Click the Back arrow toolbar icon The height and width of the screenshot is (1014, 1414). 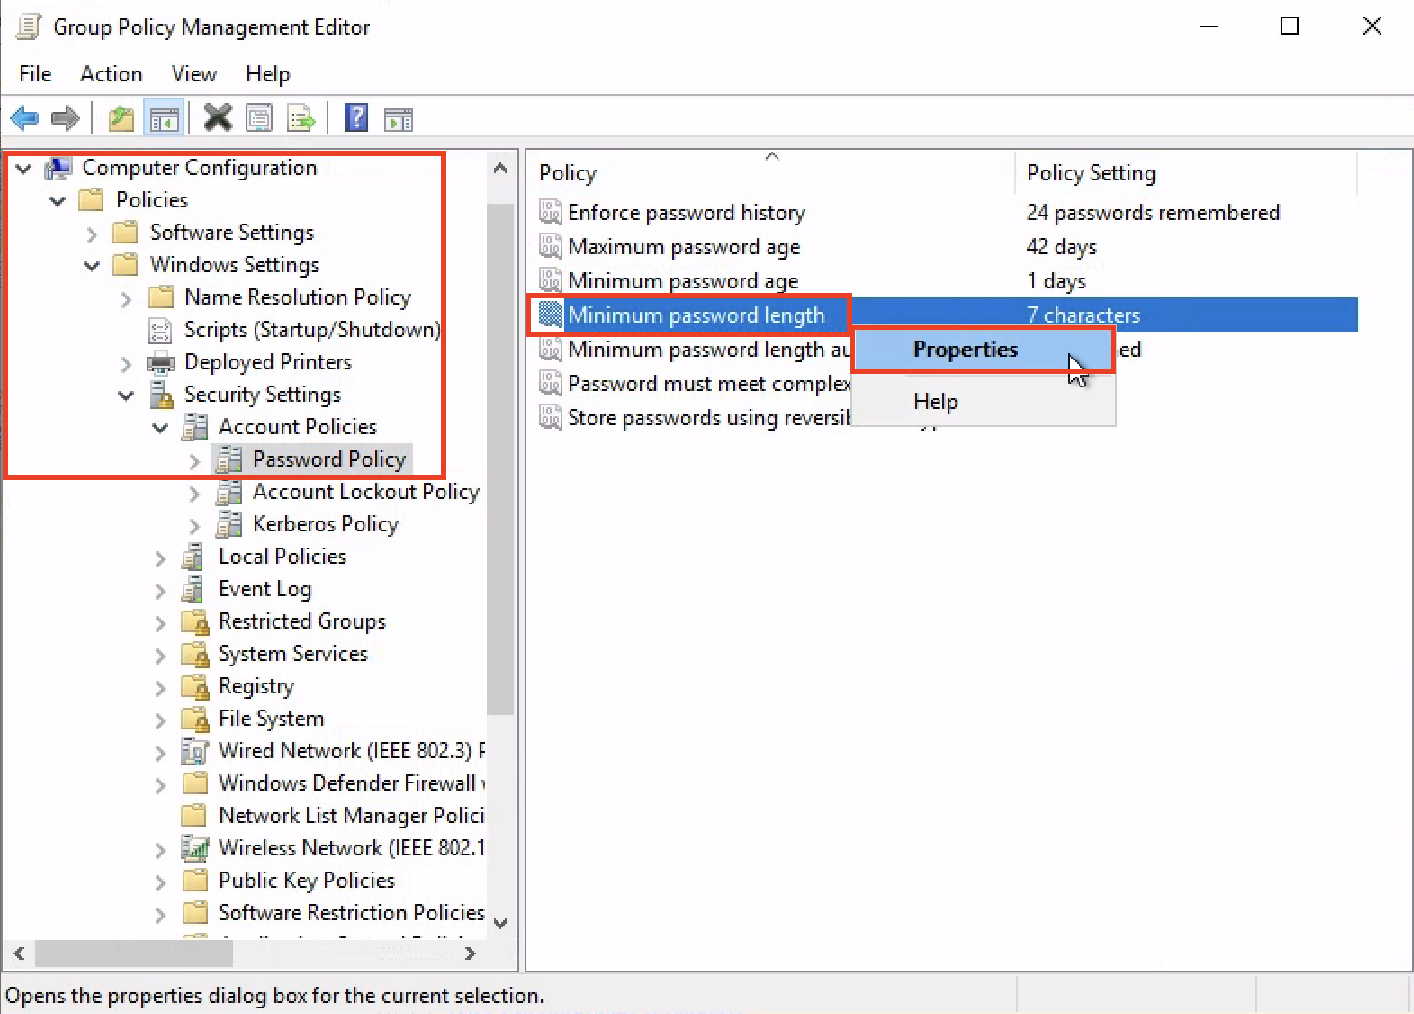[24, 119]
